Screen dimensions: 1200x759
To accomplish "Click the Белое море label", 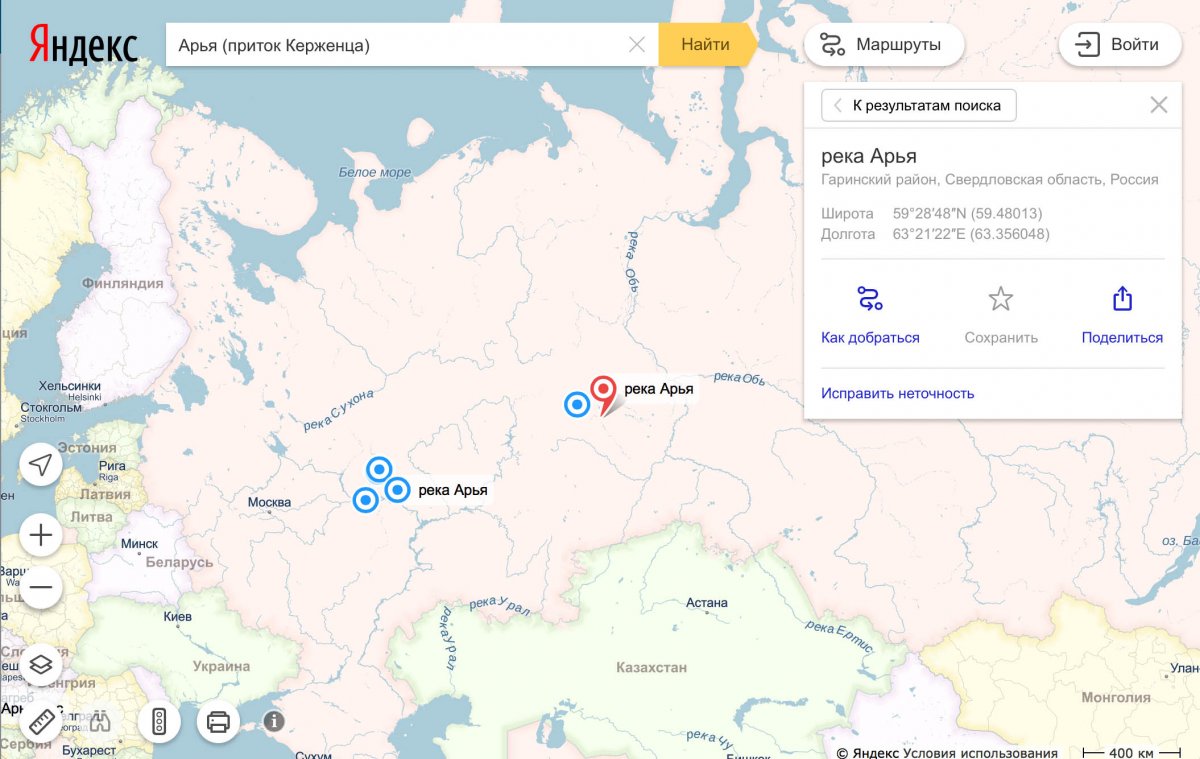I will [375, 172].
